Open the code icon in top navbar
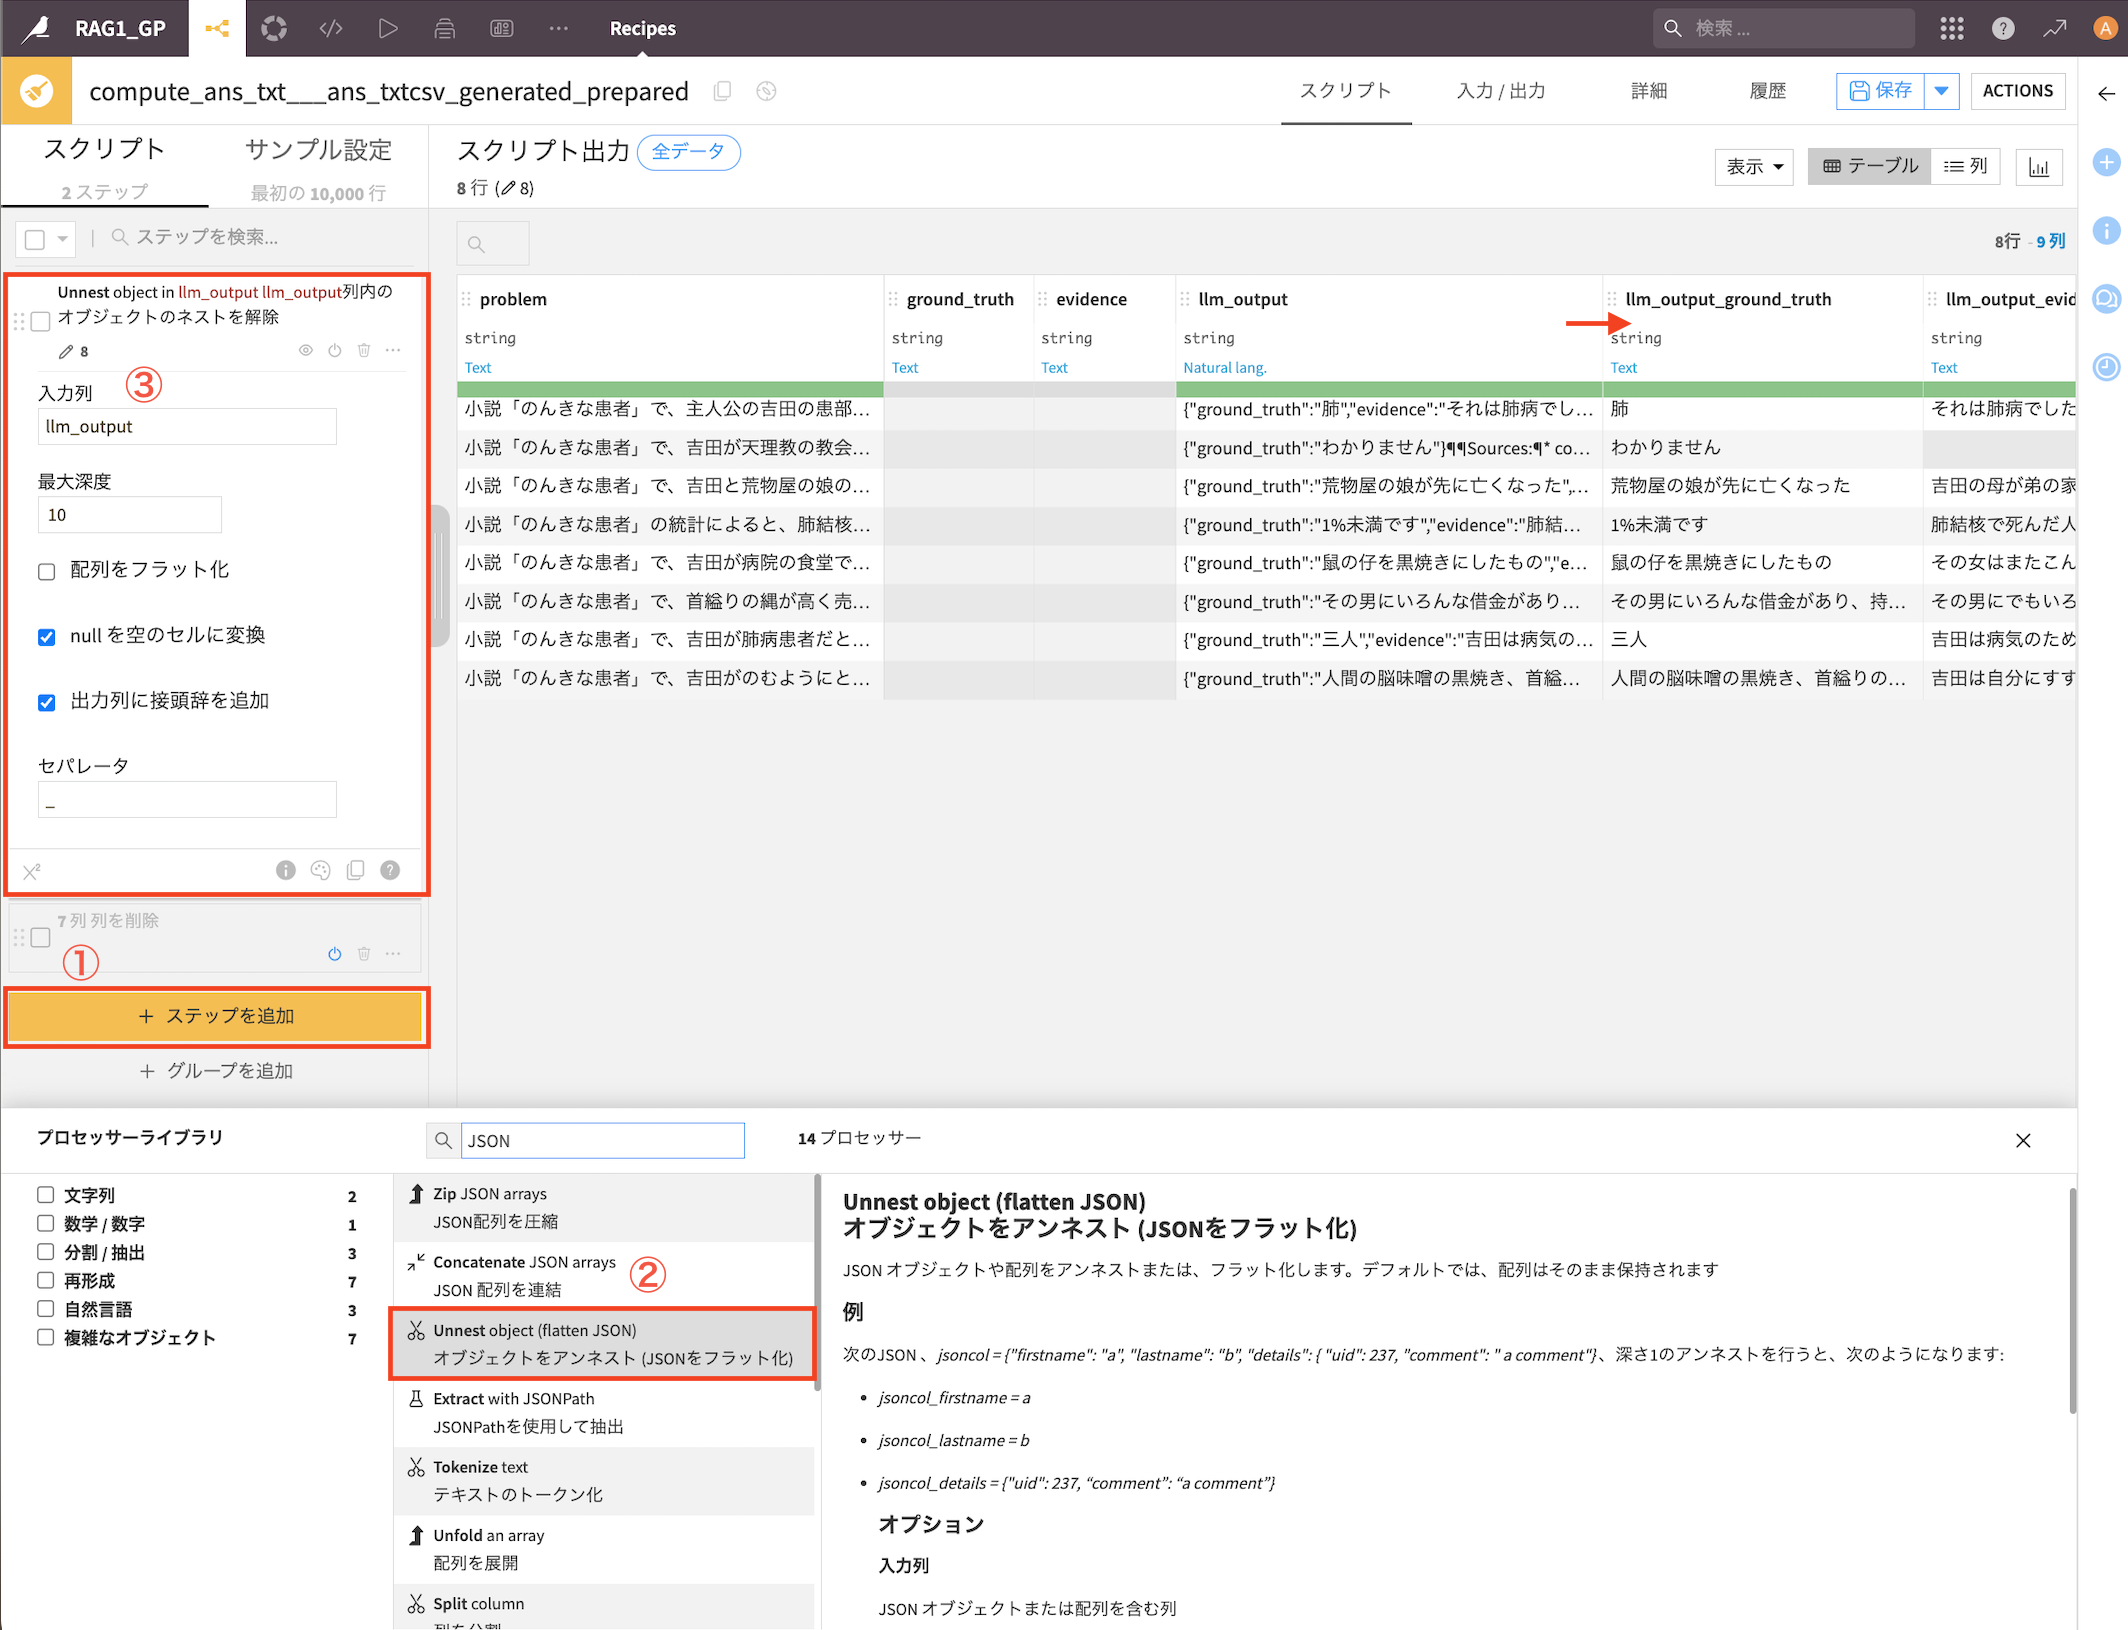This screenshot has width=2128, height=1630. pos(331,28)
